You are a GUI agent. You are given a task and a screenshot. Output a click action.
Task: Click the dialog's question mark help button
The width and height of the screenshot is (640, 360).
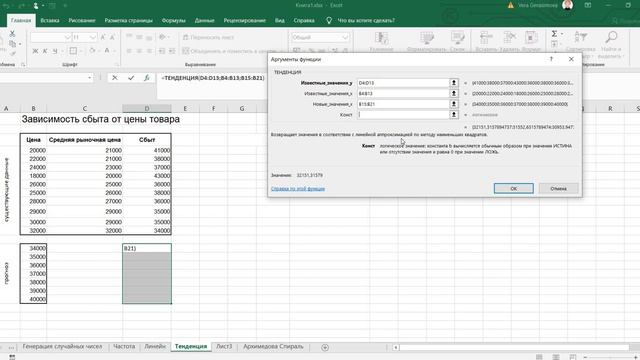(x=551, y=59)
